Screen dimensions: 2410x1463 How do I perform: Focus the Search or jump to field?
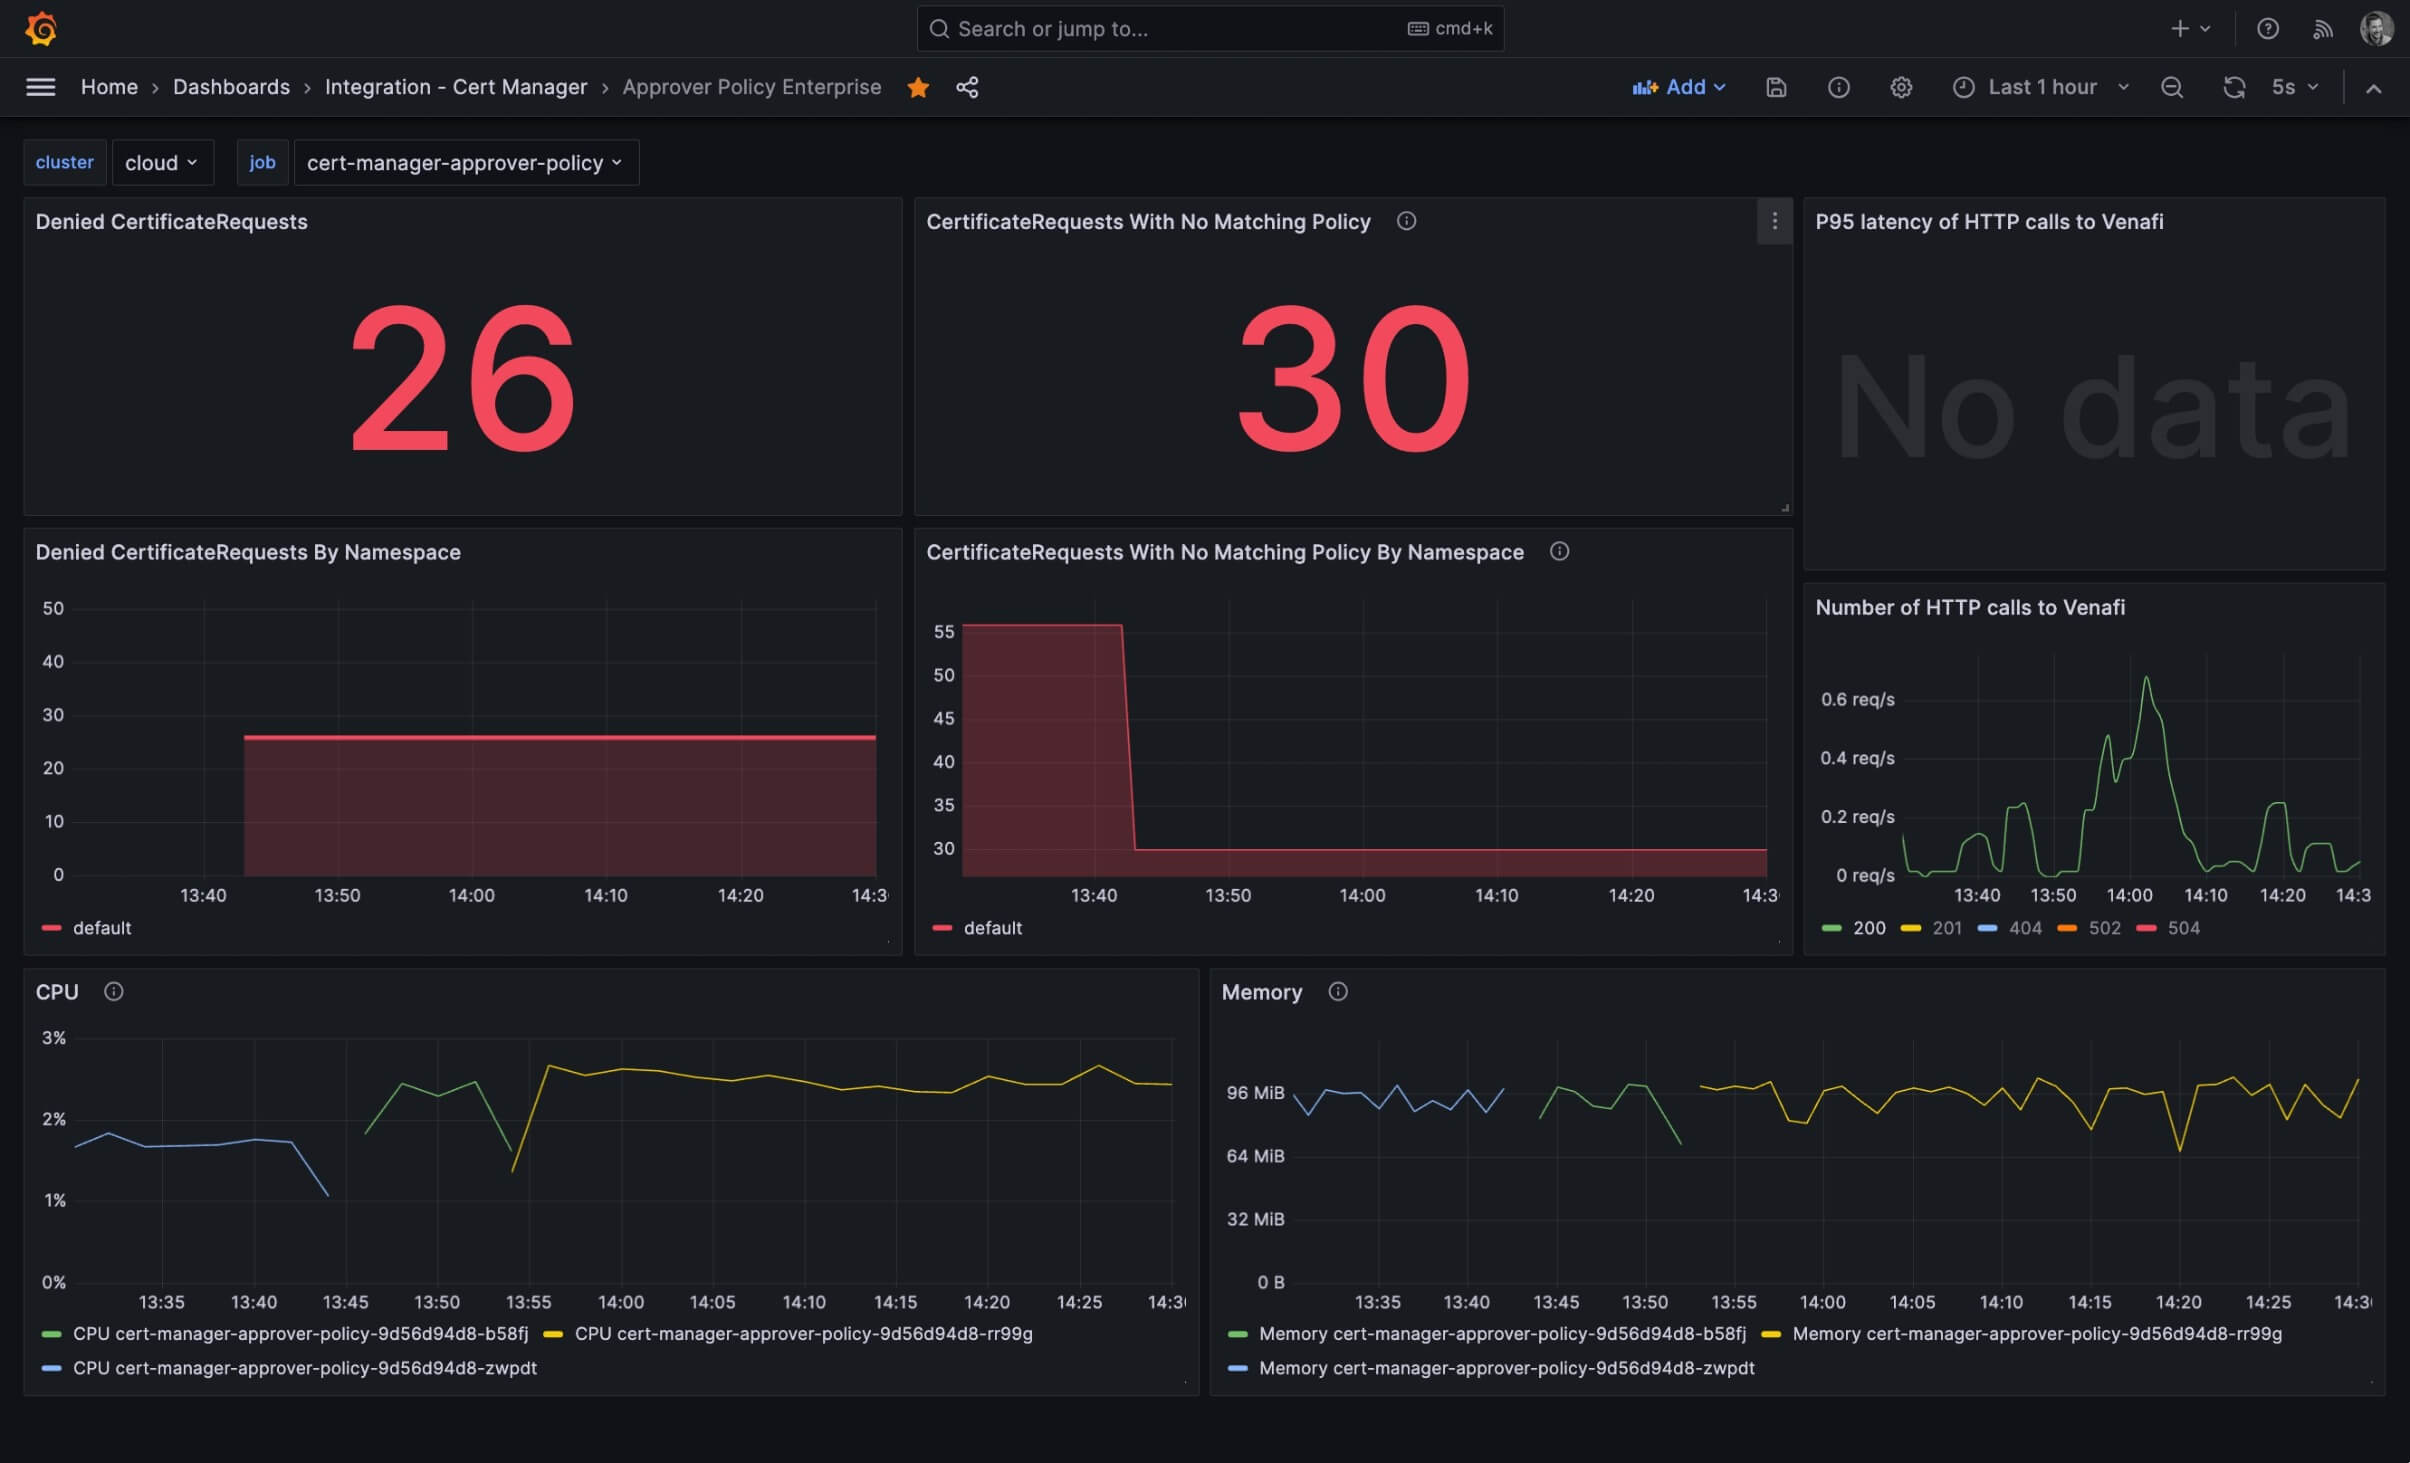click(x=1210, y=29)
